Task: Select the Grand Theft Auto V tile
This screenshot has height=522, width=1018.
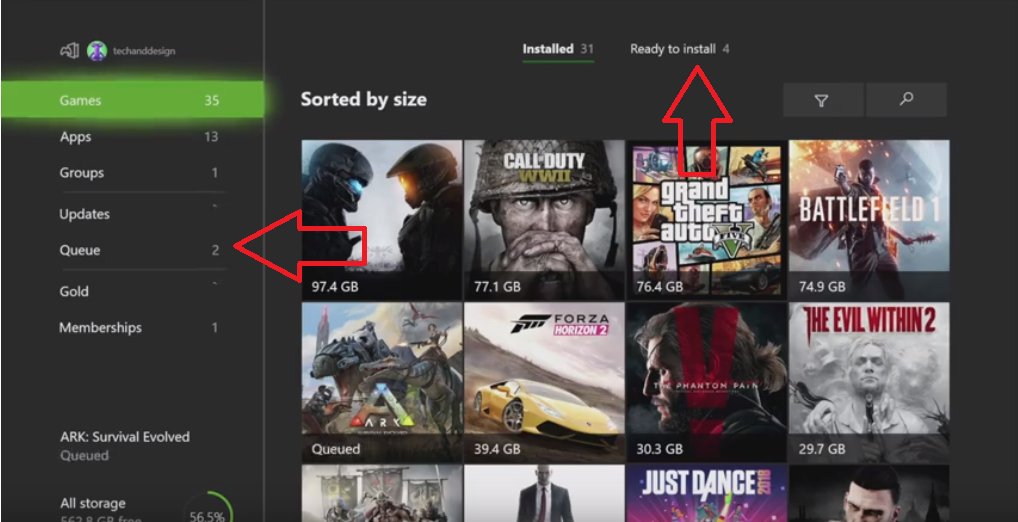Action: point(706,219)
